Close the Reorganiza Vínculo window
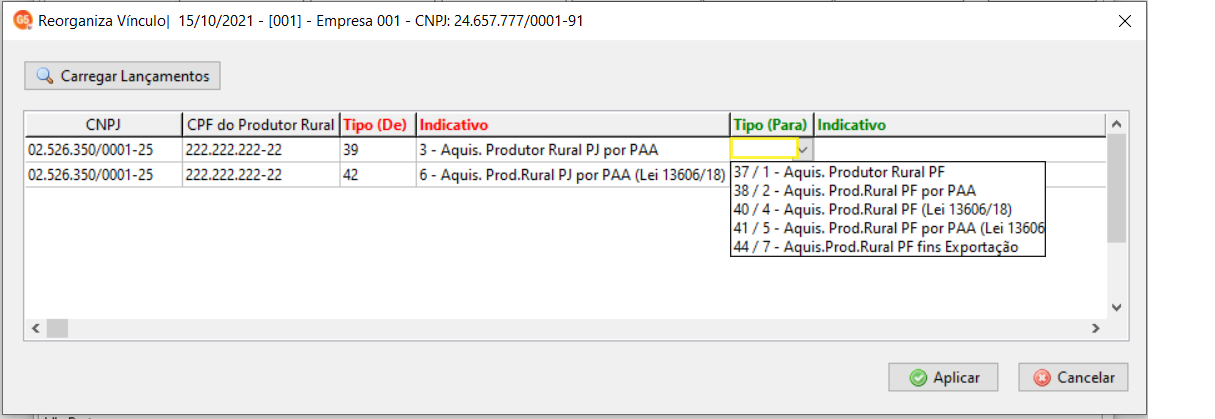 (1125, 20)
